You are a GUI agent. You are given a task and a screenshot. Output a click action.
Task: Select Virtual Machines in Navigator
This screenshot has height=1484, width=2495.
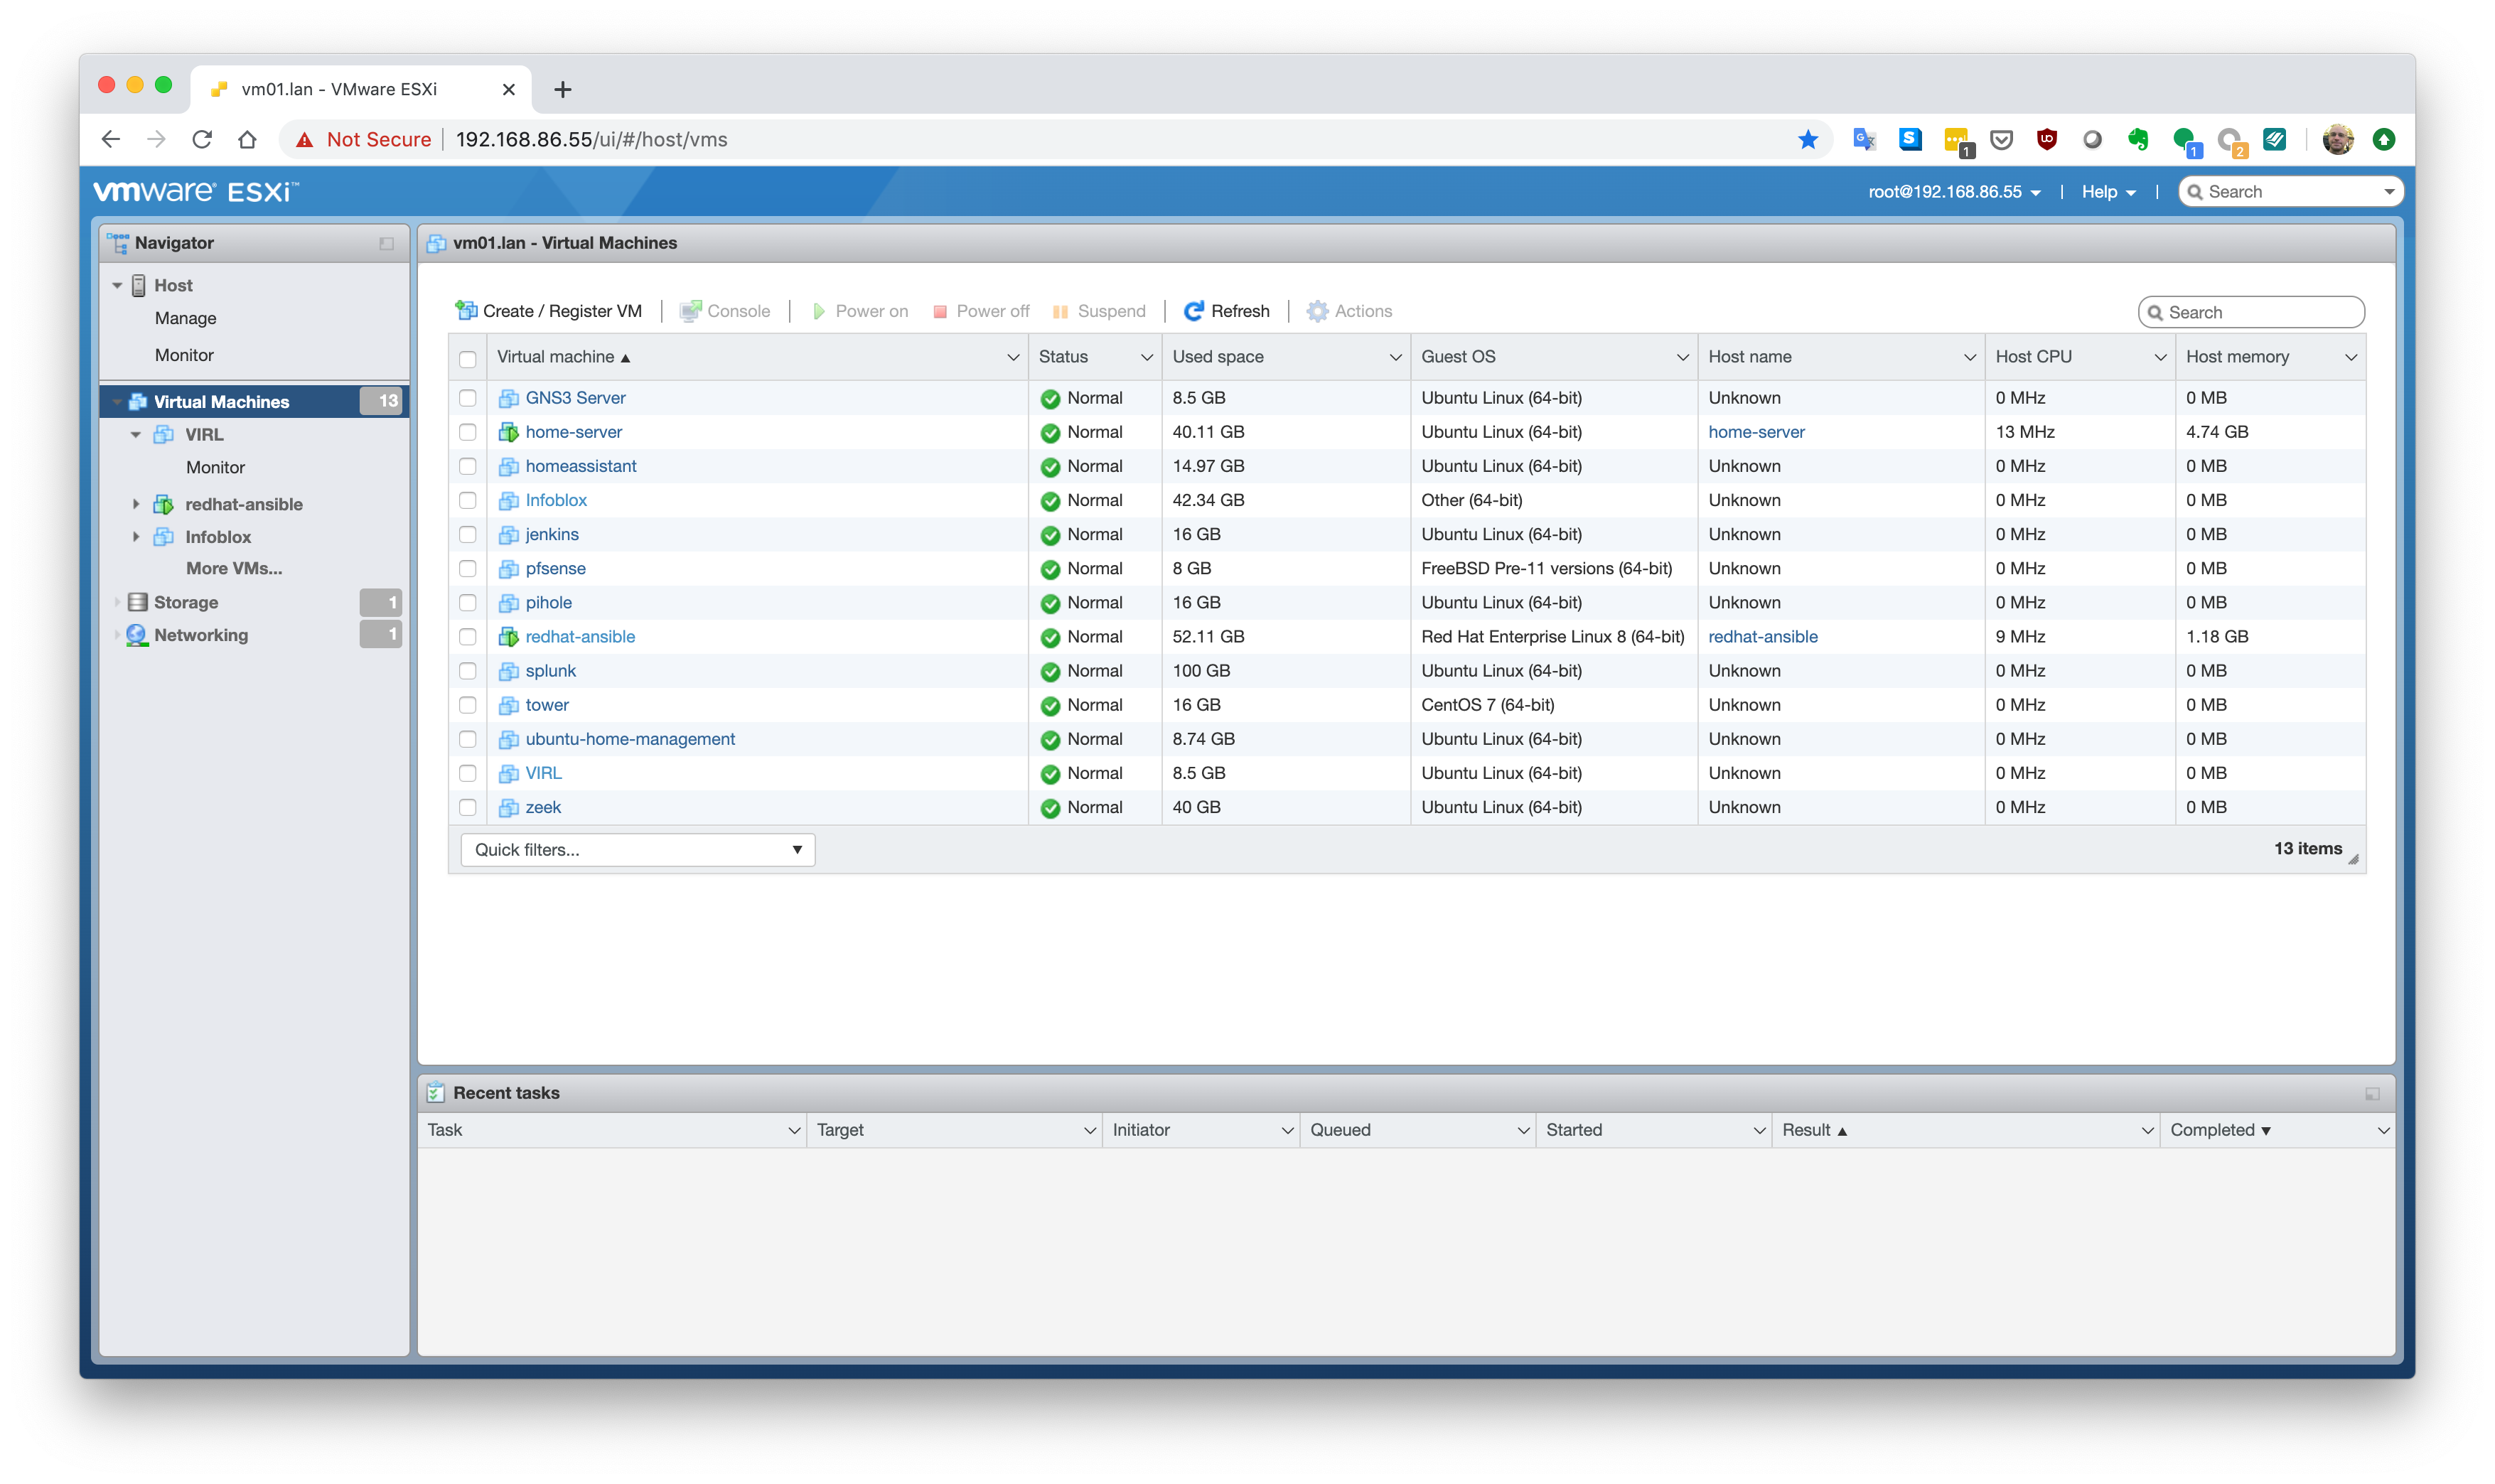coord(255,401)
